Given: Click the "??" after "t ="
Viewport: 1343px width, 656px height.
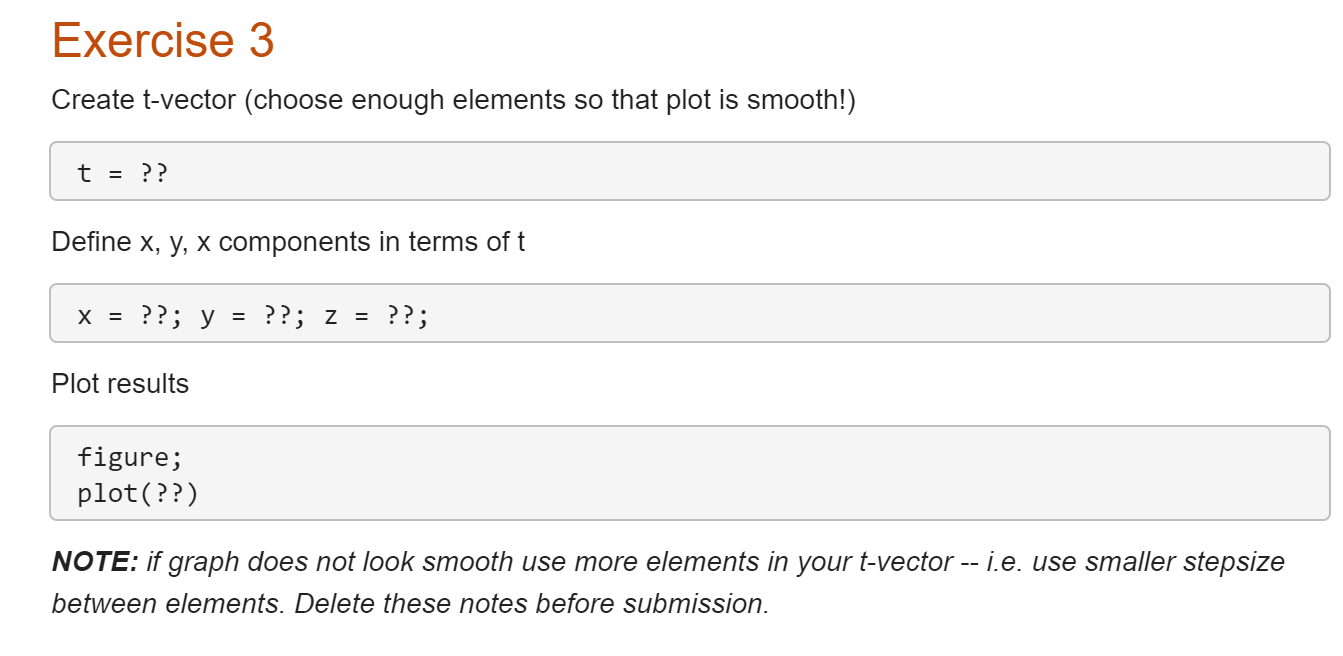Looking at the screenshot, I should [154, 174].
